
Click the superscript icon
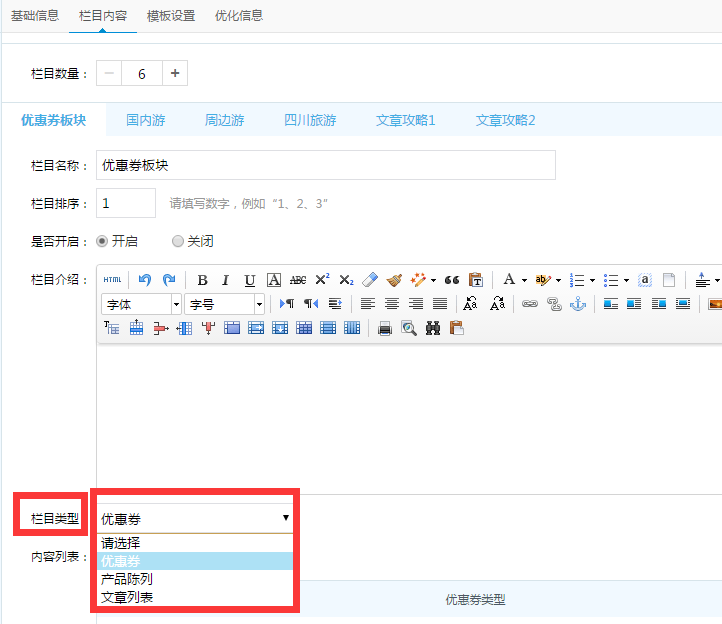(322, 280)
